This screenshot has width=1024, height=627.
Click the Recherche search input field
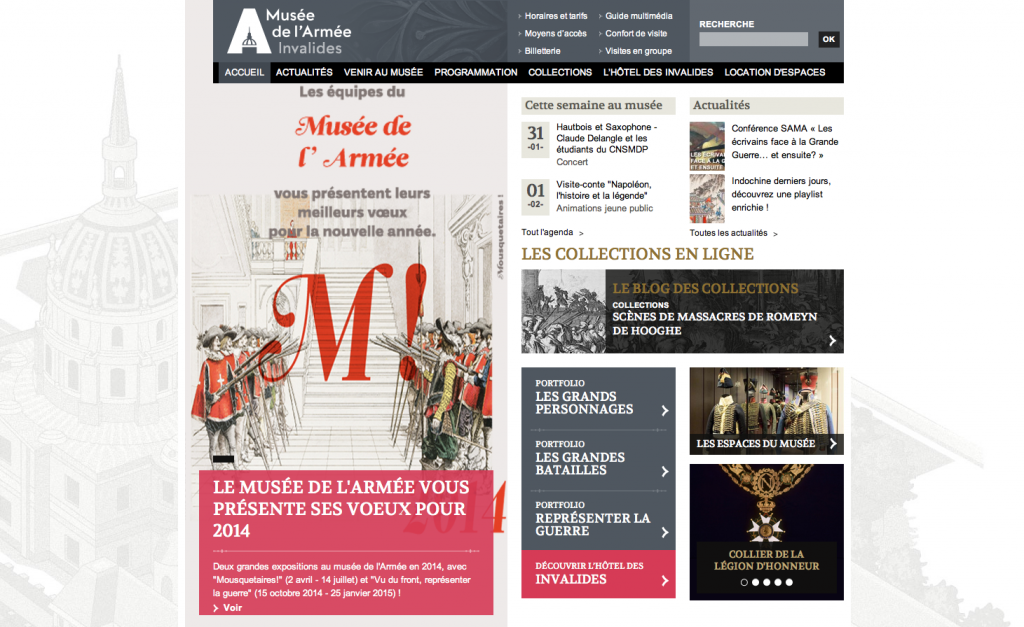pos(754,39)
